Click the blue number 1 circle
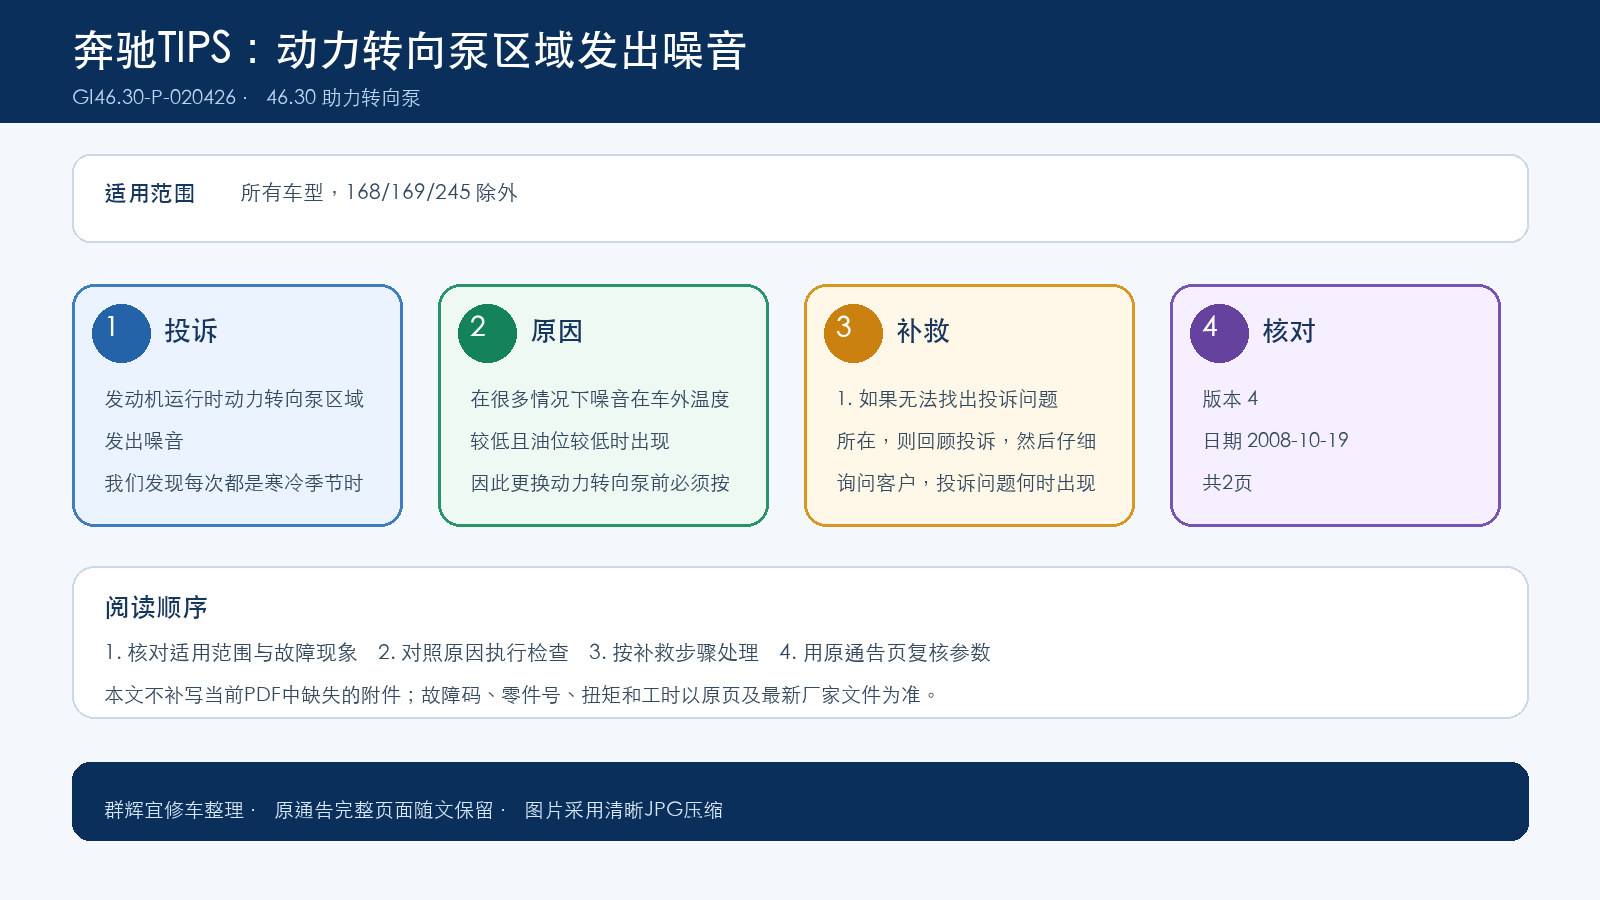The height and width of the screenshot is (900, 1600). [121, 333]
